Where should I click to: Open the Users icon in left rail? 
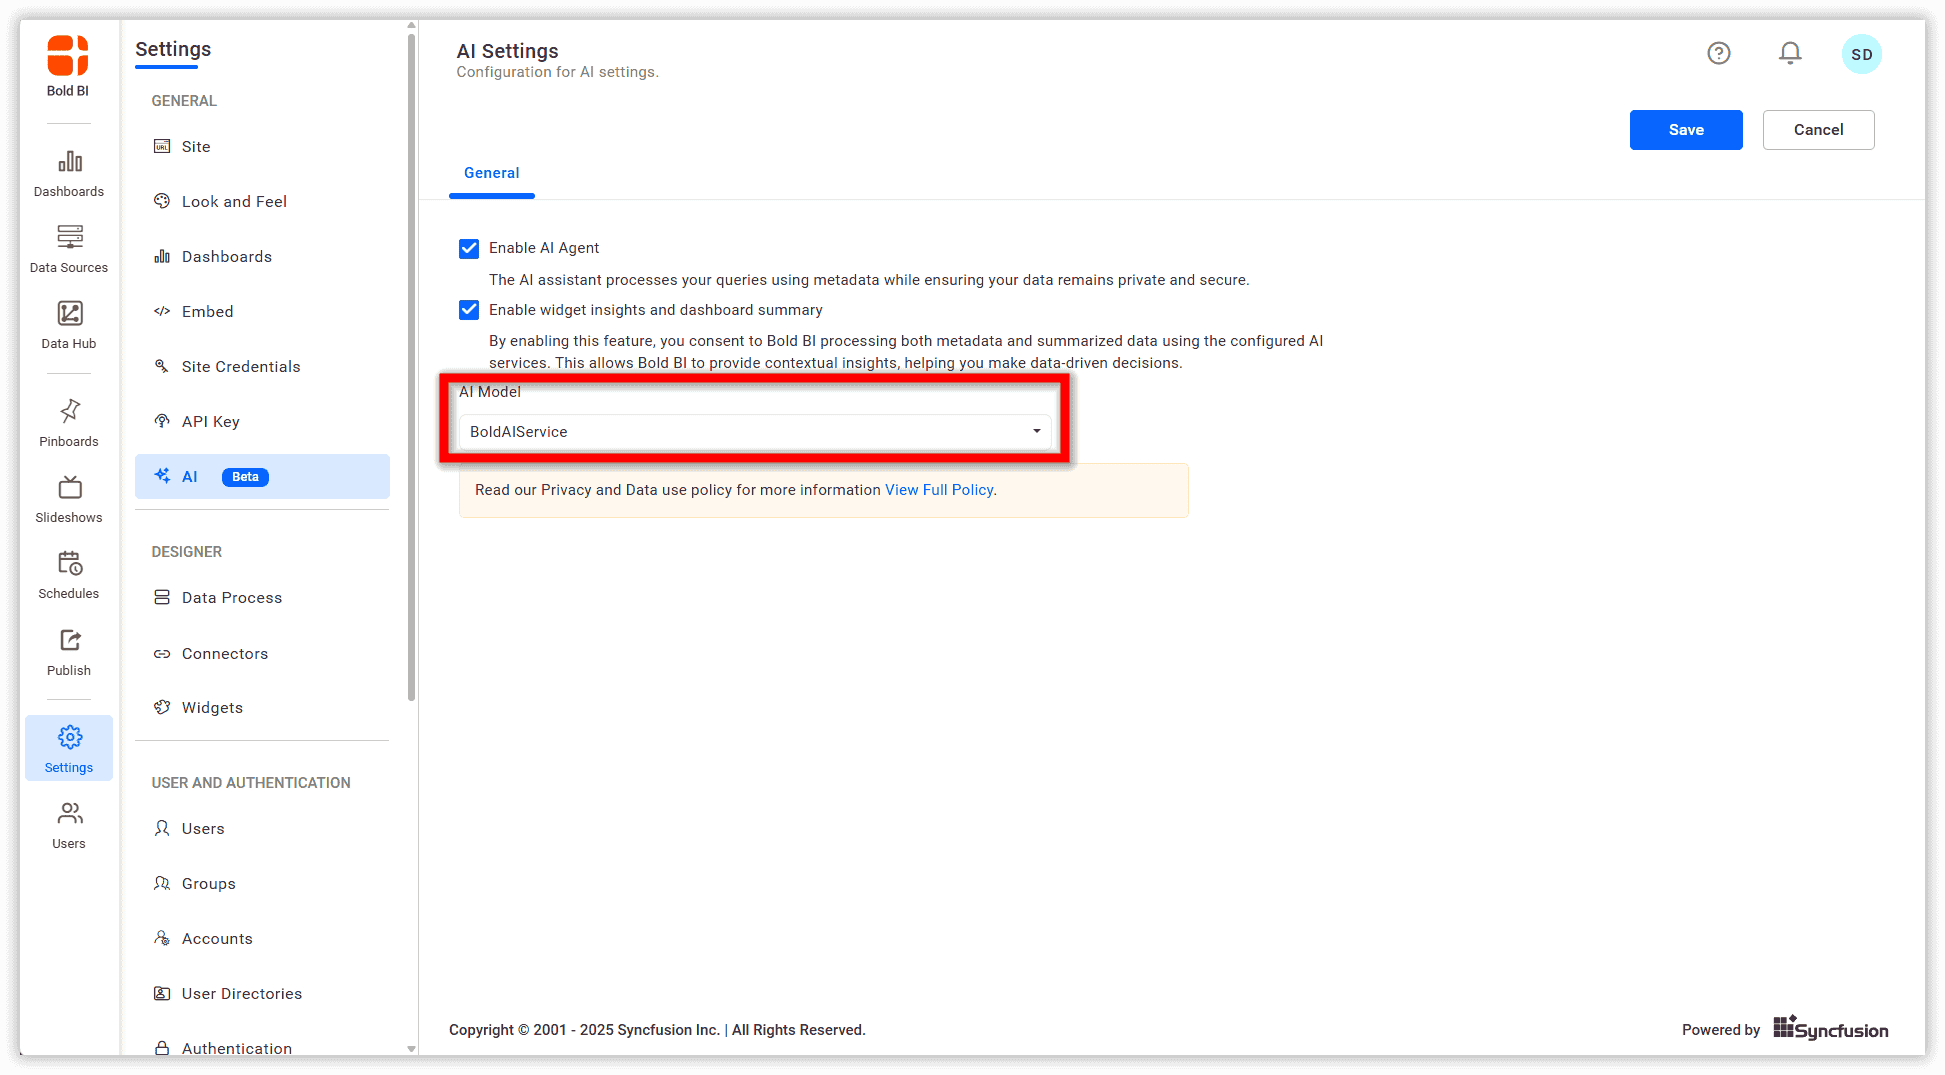point(69,813)
